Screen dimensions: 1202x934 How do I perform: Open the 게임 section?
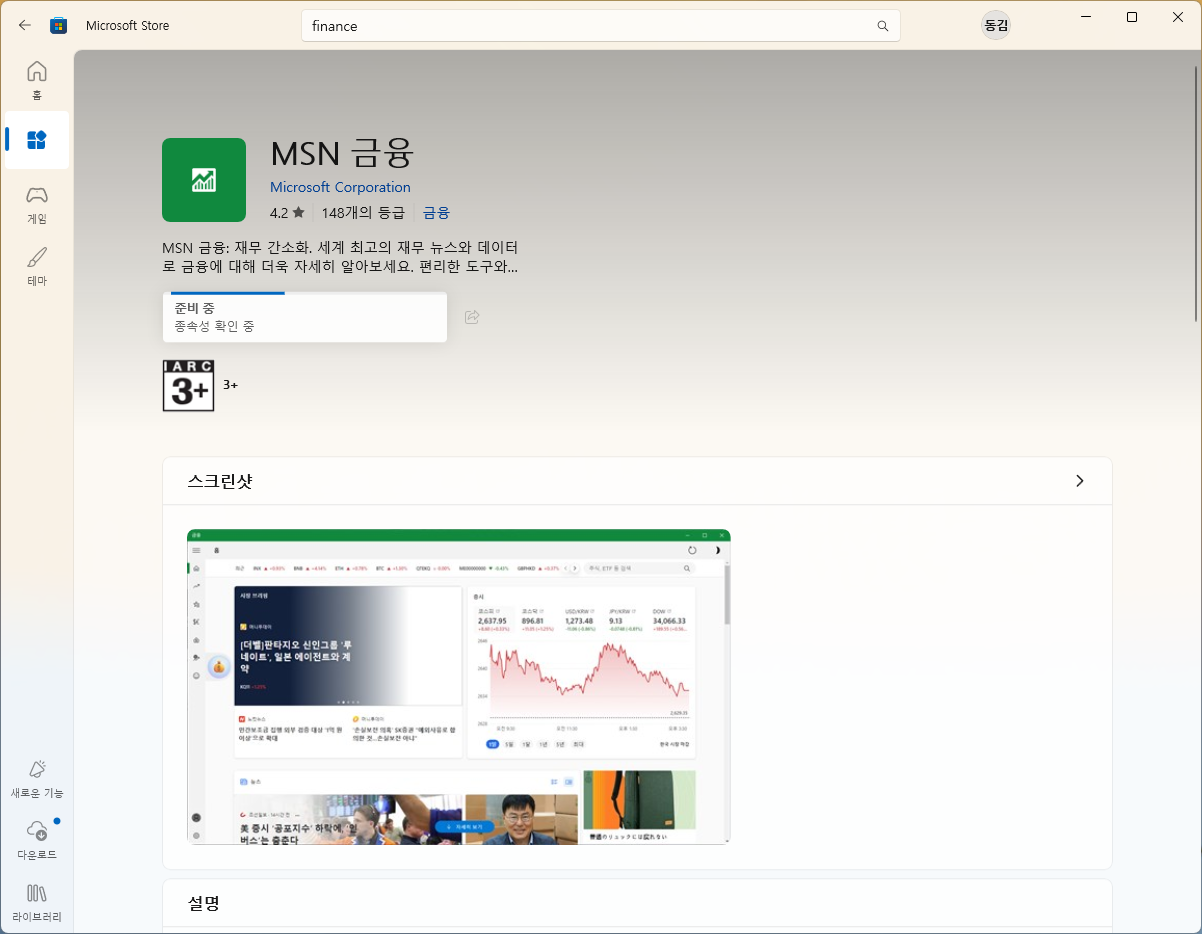click(37, 204)
